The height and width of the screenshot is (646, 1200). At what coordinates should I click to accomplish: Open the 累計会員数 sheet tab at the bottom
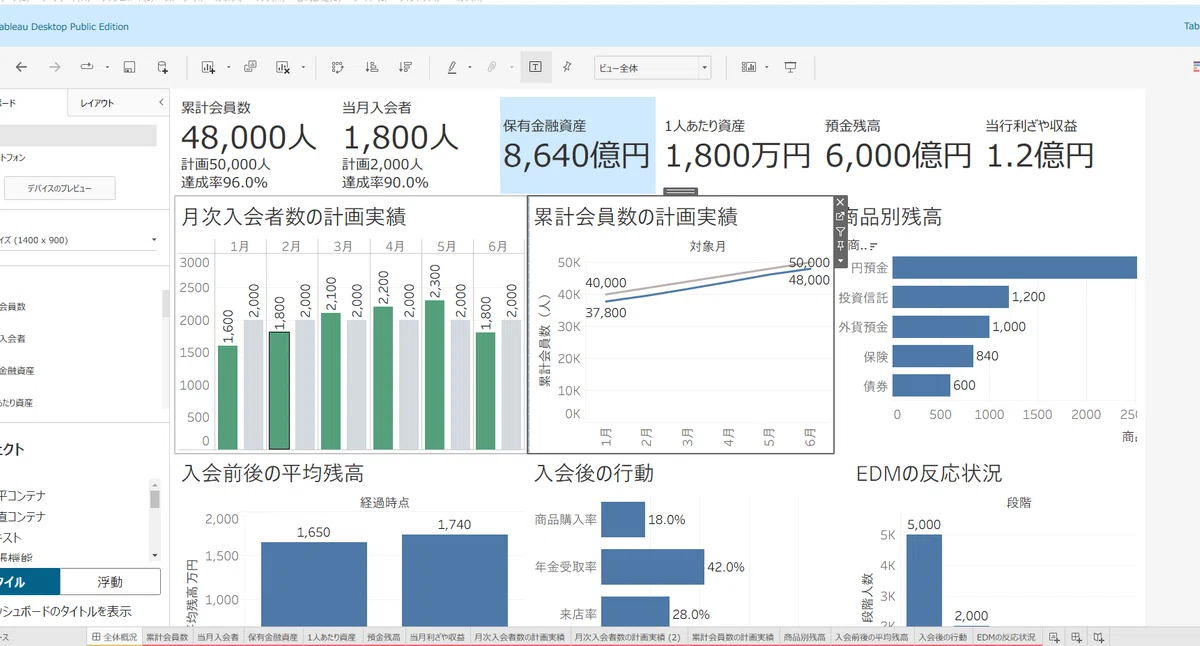(167, 637)
